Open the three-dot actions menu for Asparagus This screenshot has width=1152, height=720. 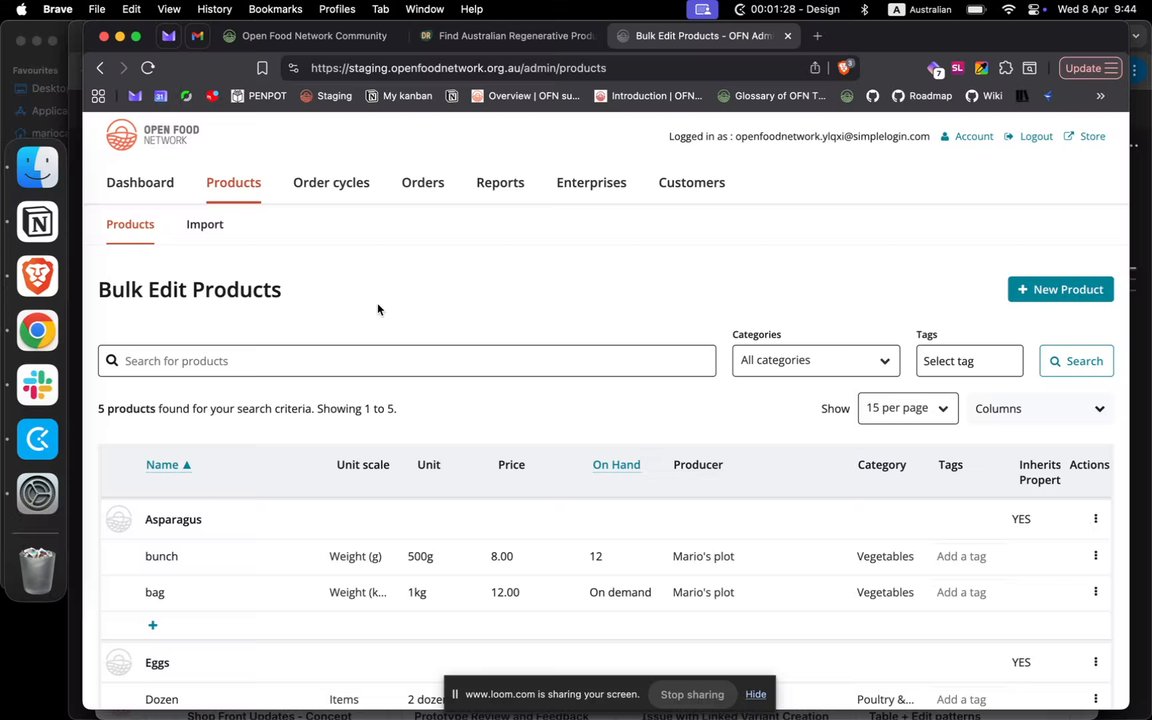(x=1095, y=519)
